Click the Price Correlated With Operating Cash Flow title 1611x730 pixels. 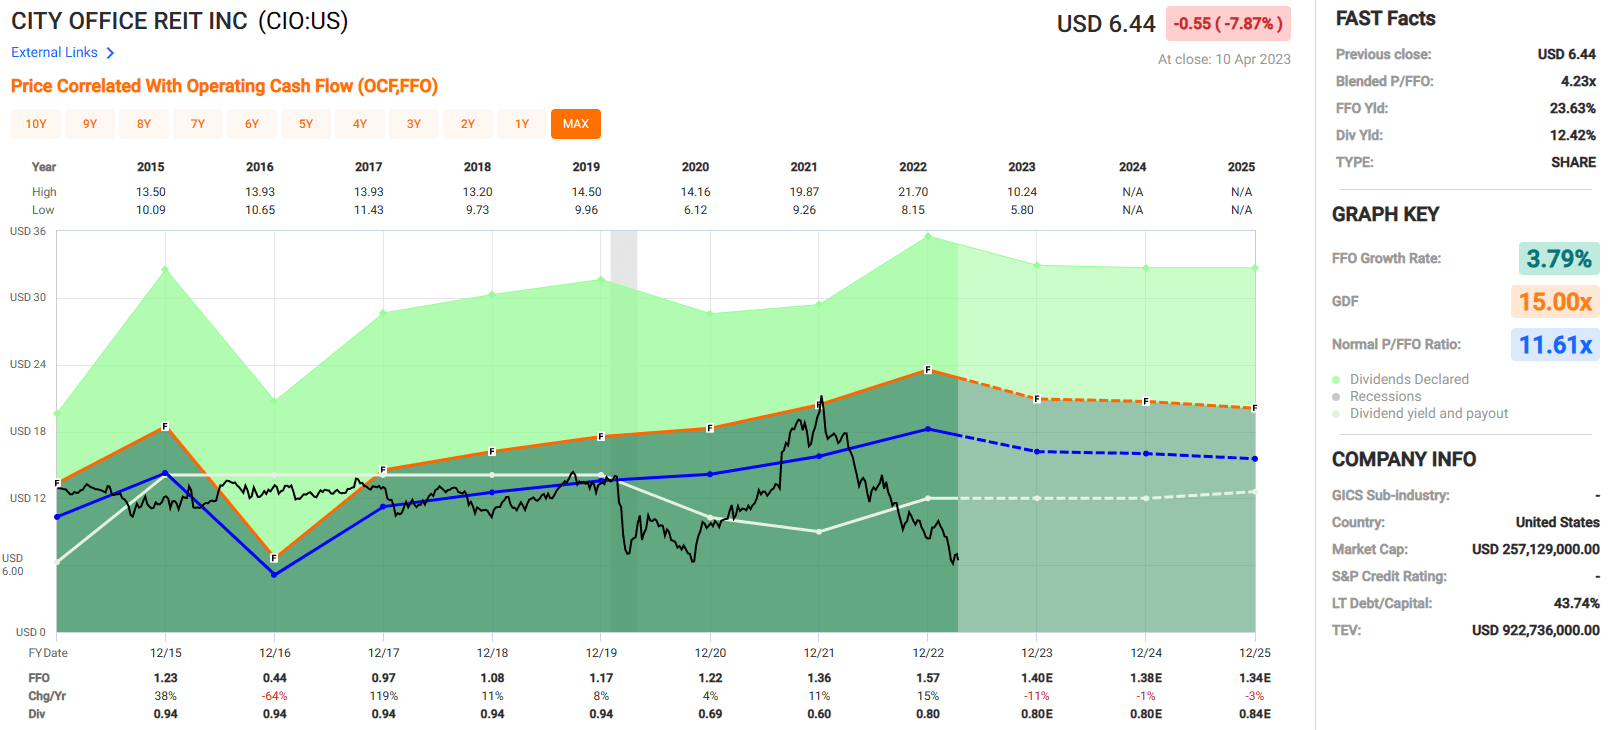point(224,86)
